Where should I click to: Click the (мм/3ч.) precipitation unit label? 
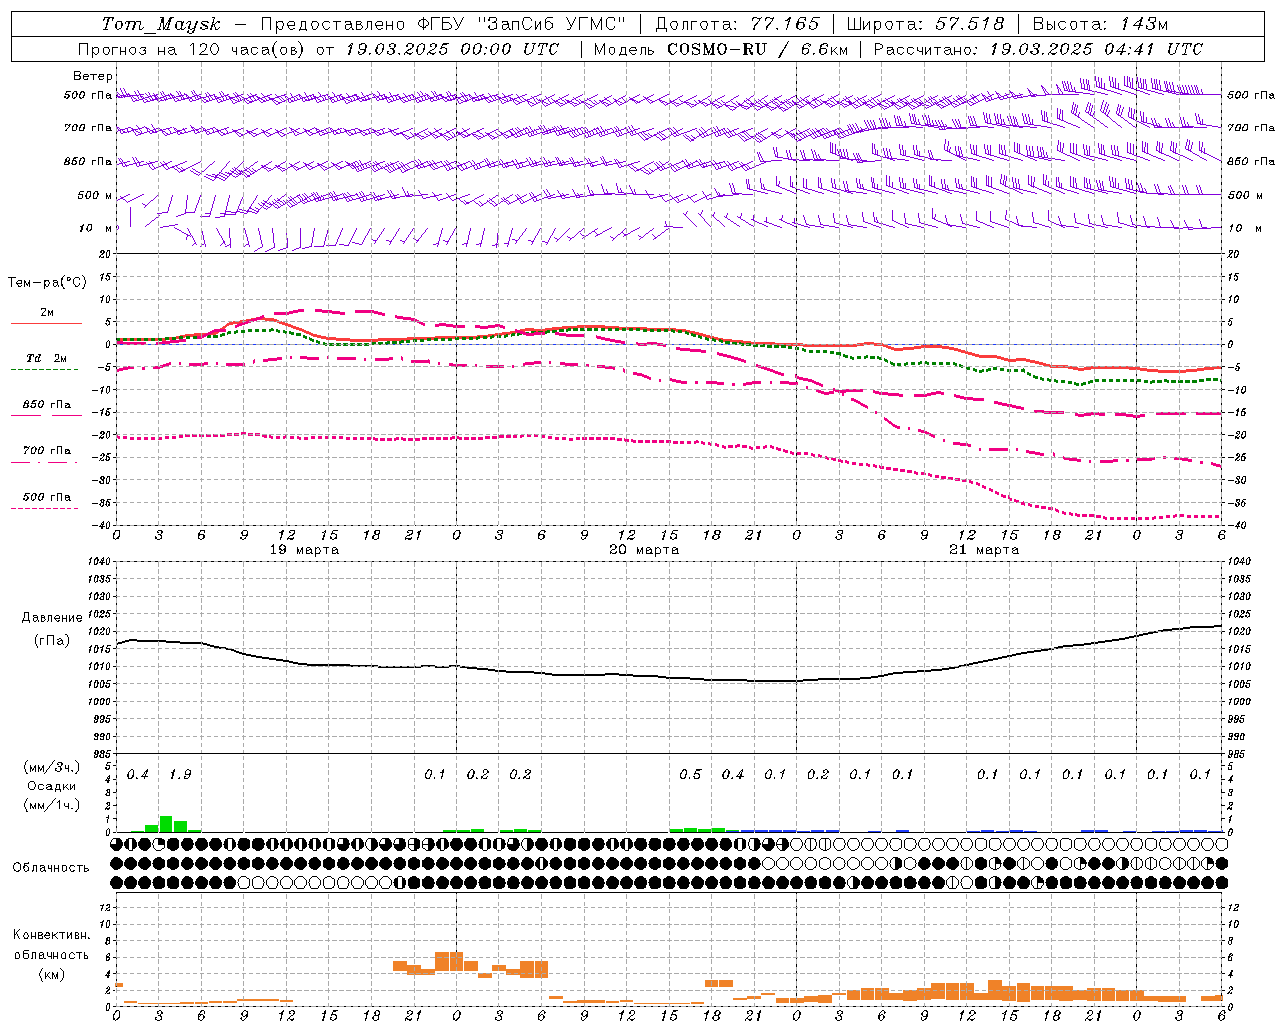(x=51, y=767)
